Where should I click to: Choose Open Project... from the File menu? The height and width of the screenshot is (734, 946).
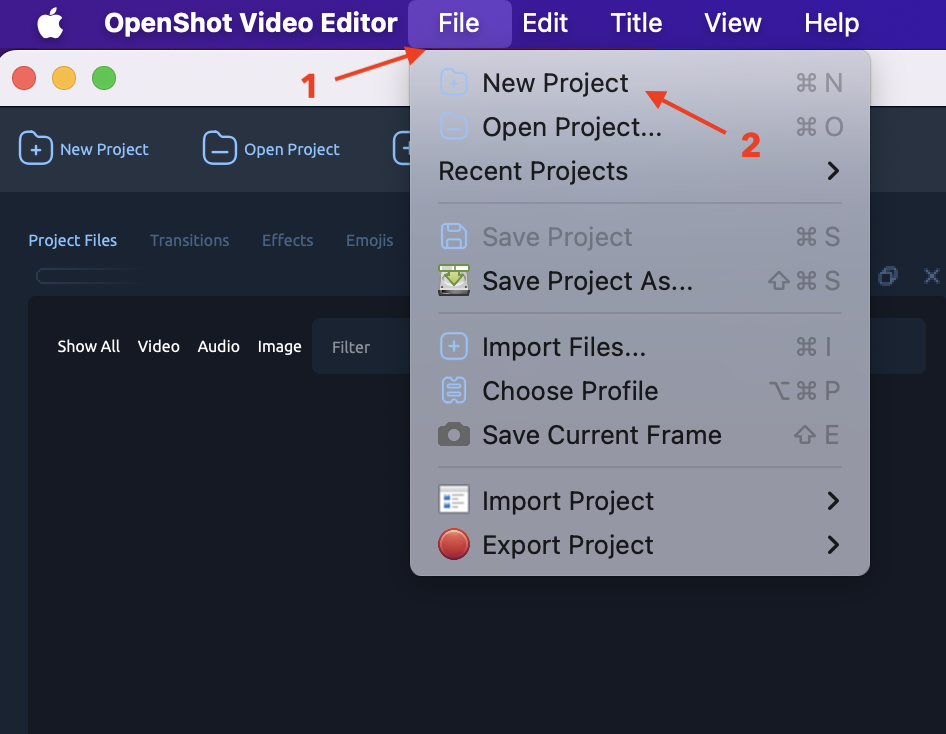click(640, 127)
